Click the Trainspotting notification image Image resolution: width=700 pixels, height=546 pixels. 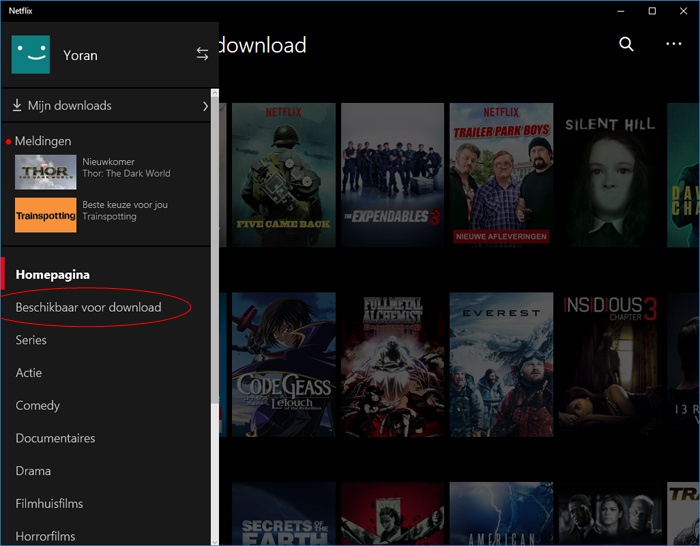45,215
